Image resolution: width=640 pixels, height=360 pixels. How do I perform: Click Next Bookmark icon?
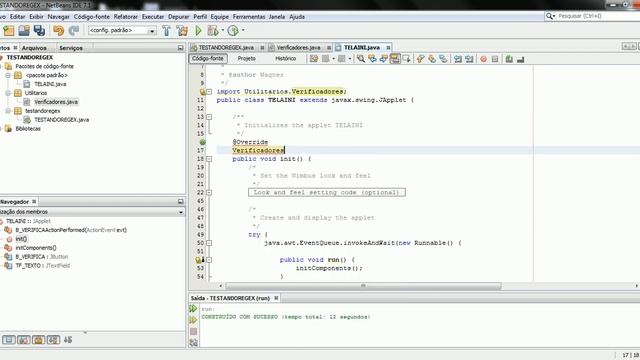point(432,59)
